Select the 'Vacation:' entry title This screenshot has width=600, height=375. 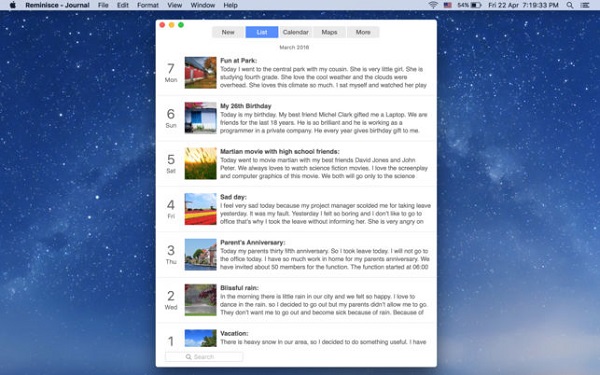[x=234, y=333]
